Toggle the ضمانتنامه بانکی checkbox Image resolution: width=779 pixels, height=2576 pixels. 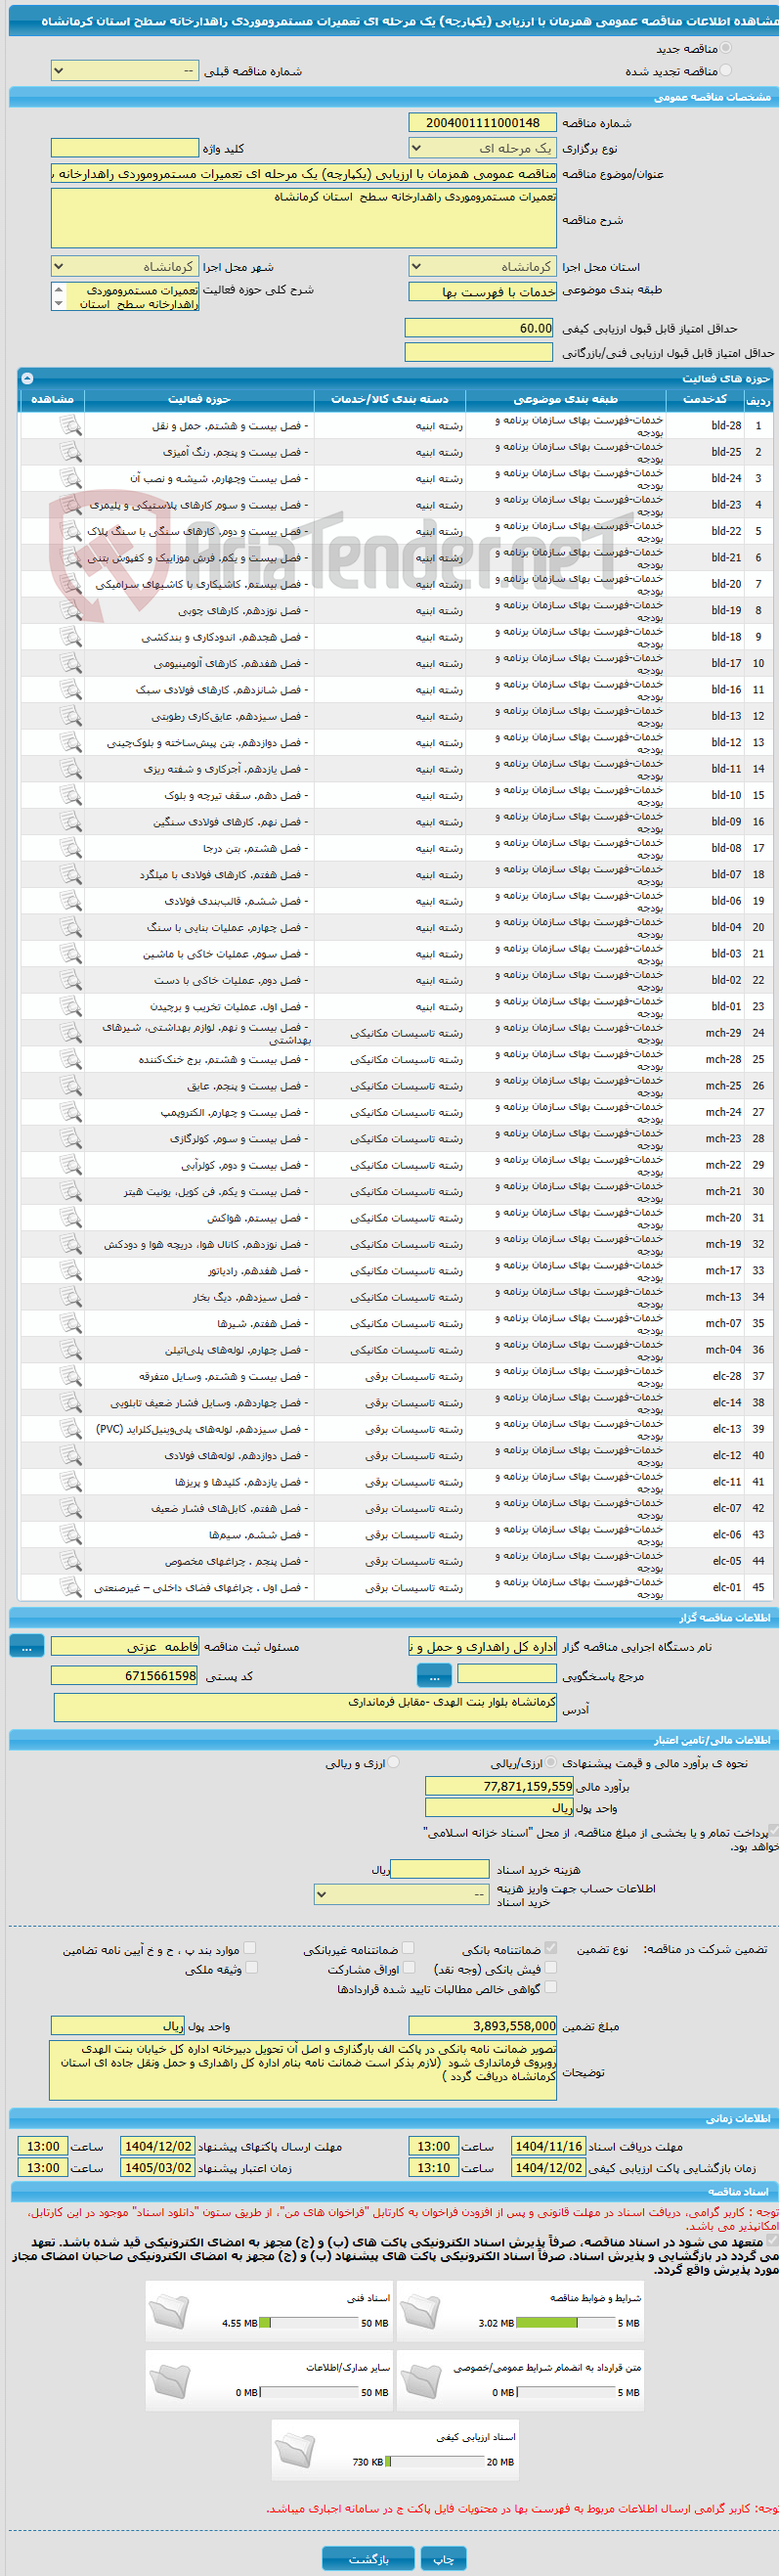(x=551, y=1948)
